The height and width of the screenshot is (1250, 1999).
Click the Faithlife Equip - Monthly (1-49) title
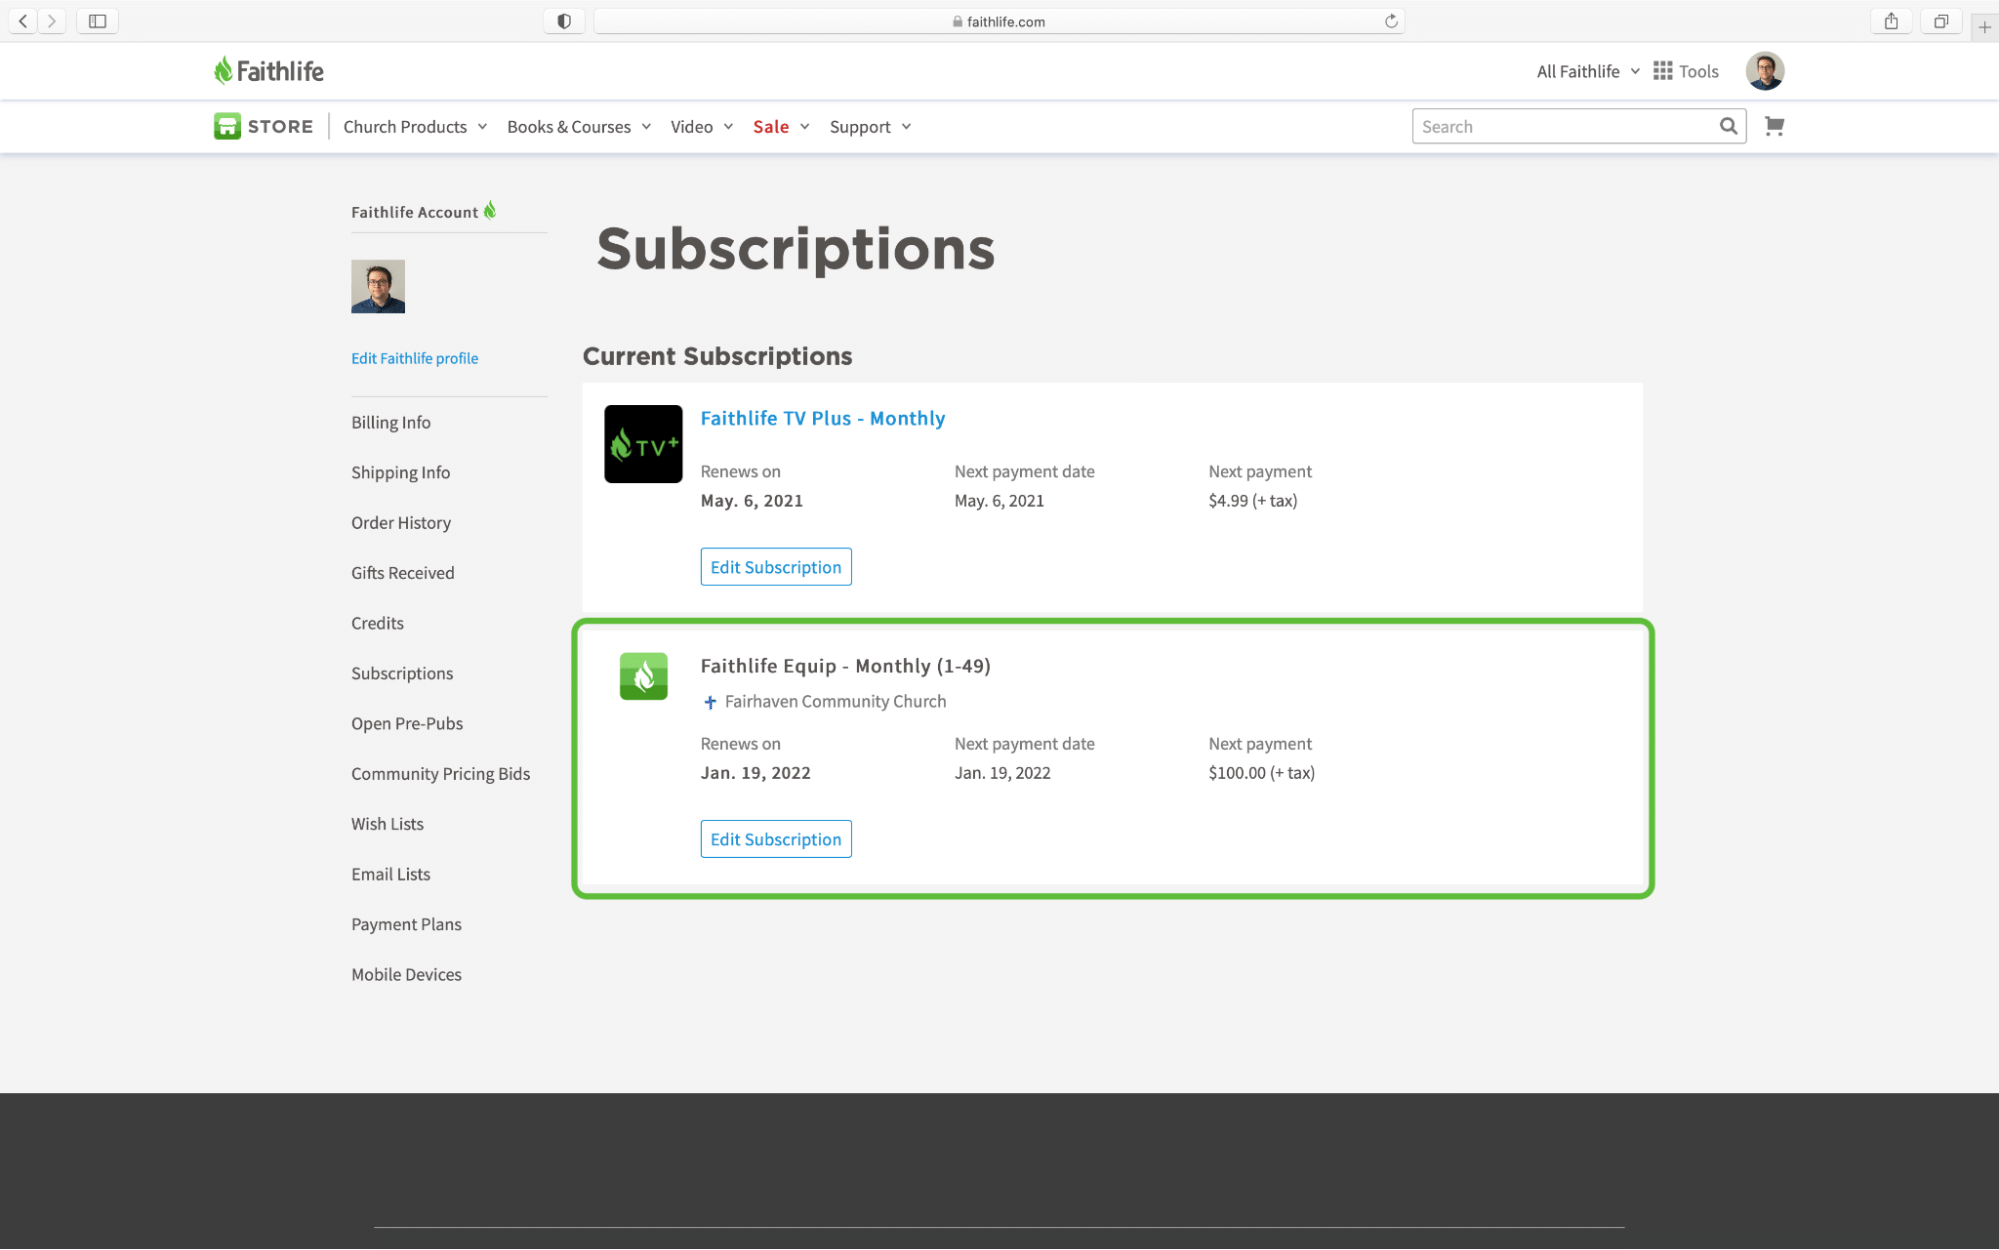(x=845, y=666)
